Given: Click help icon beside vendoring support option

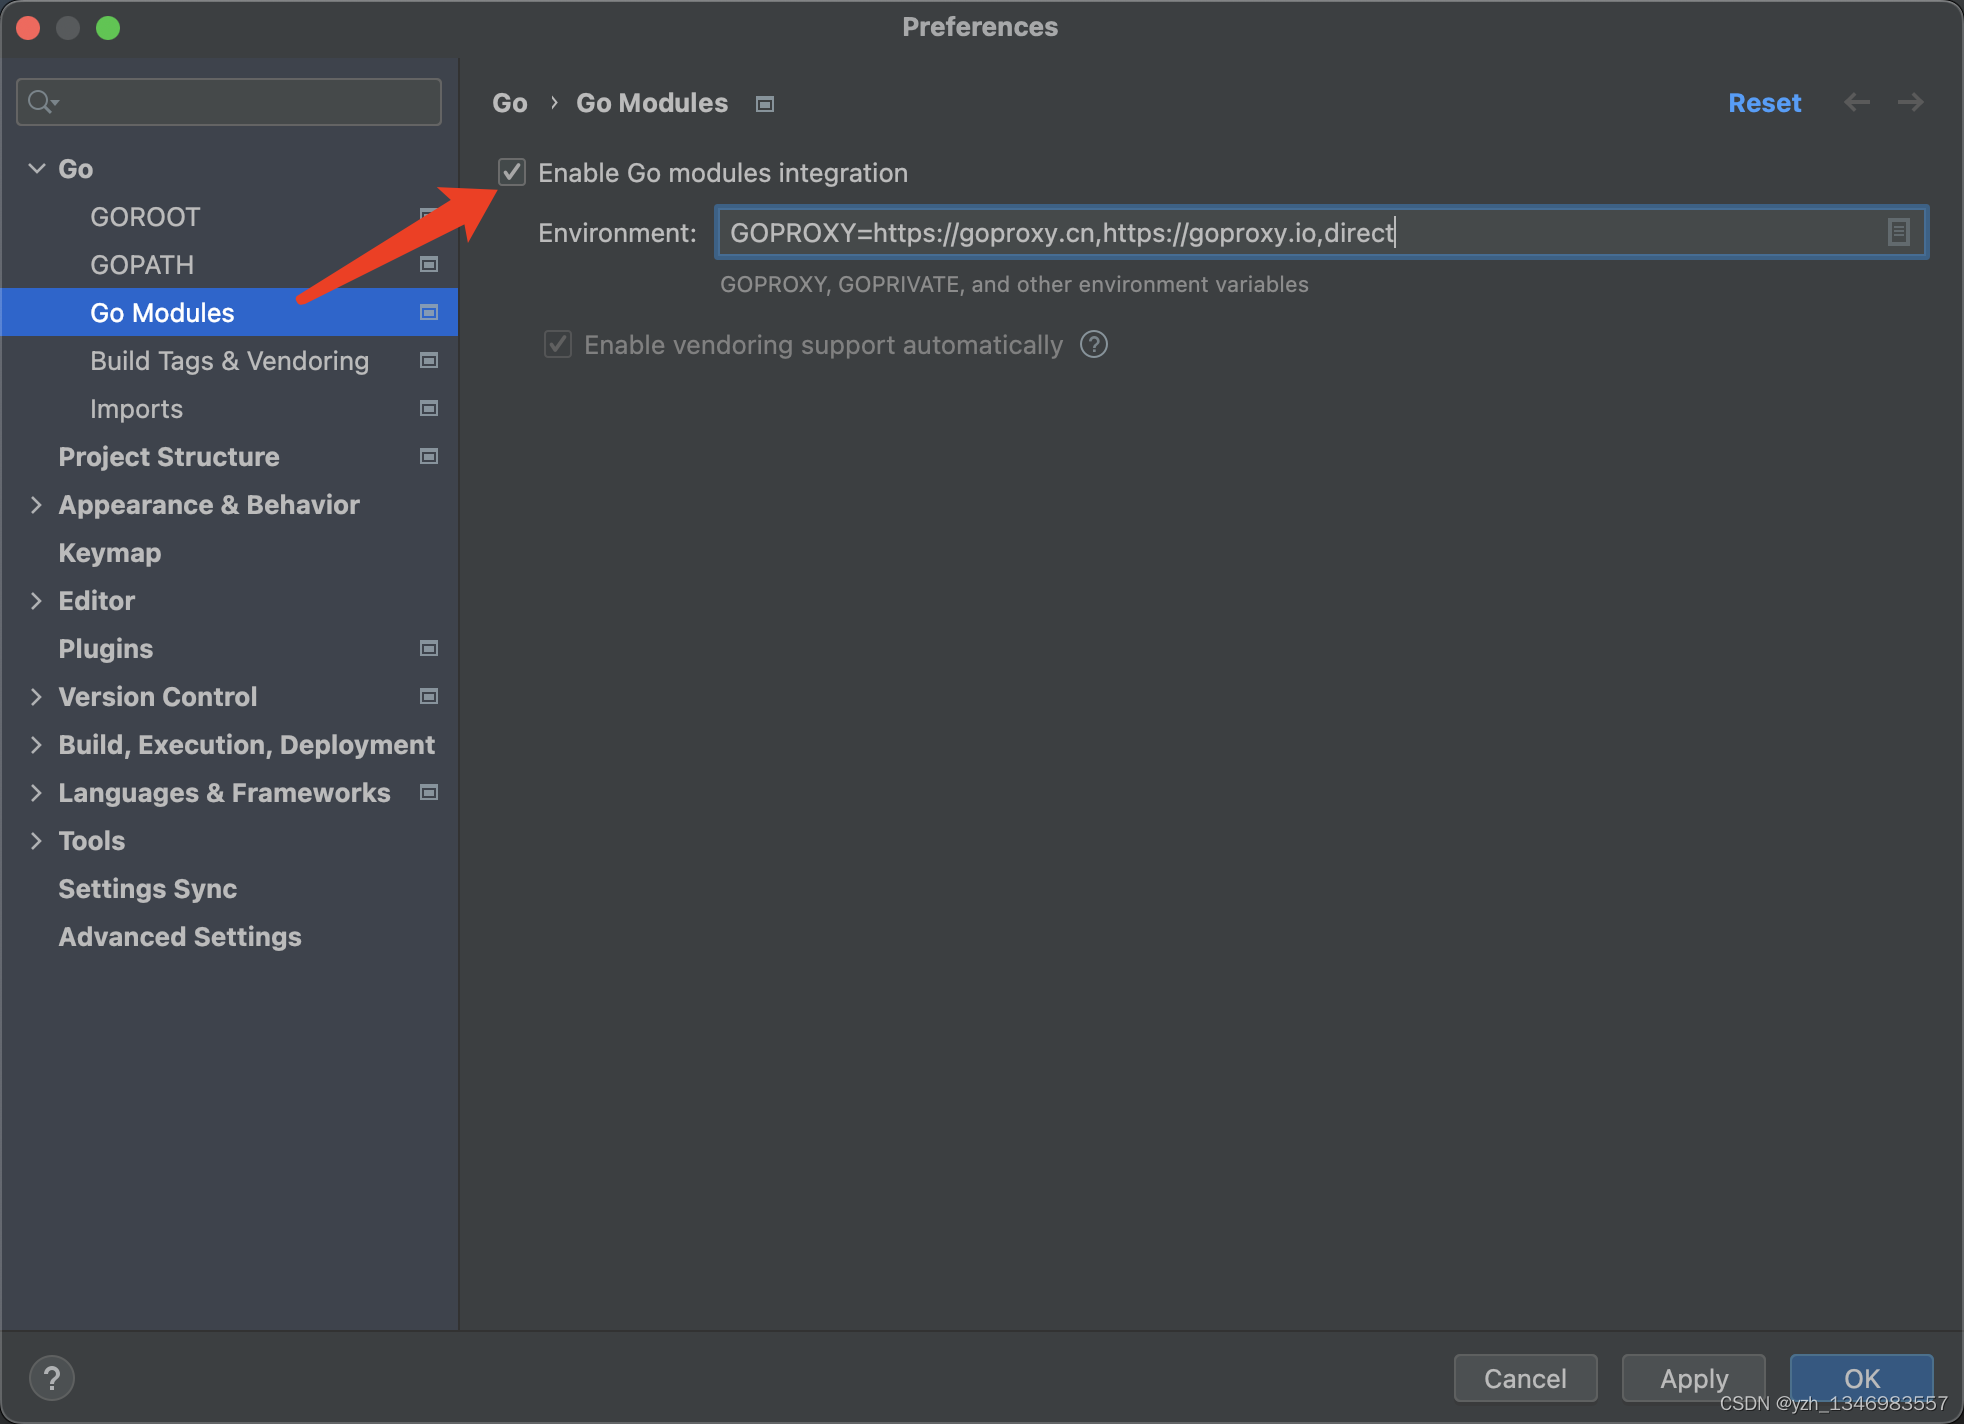Looking at the screenshot, I should coord(1094,345).
